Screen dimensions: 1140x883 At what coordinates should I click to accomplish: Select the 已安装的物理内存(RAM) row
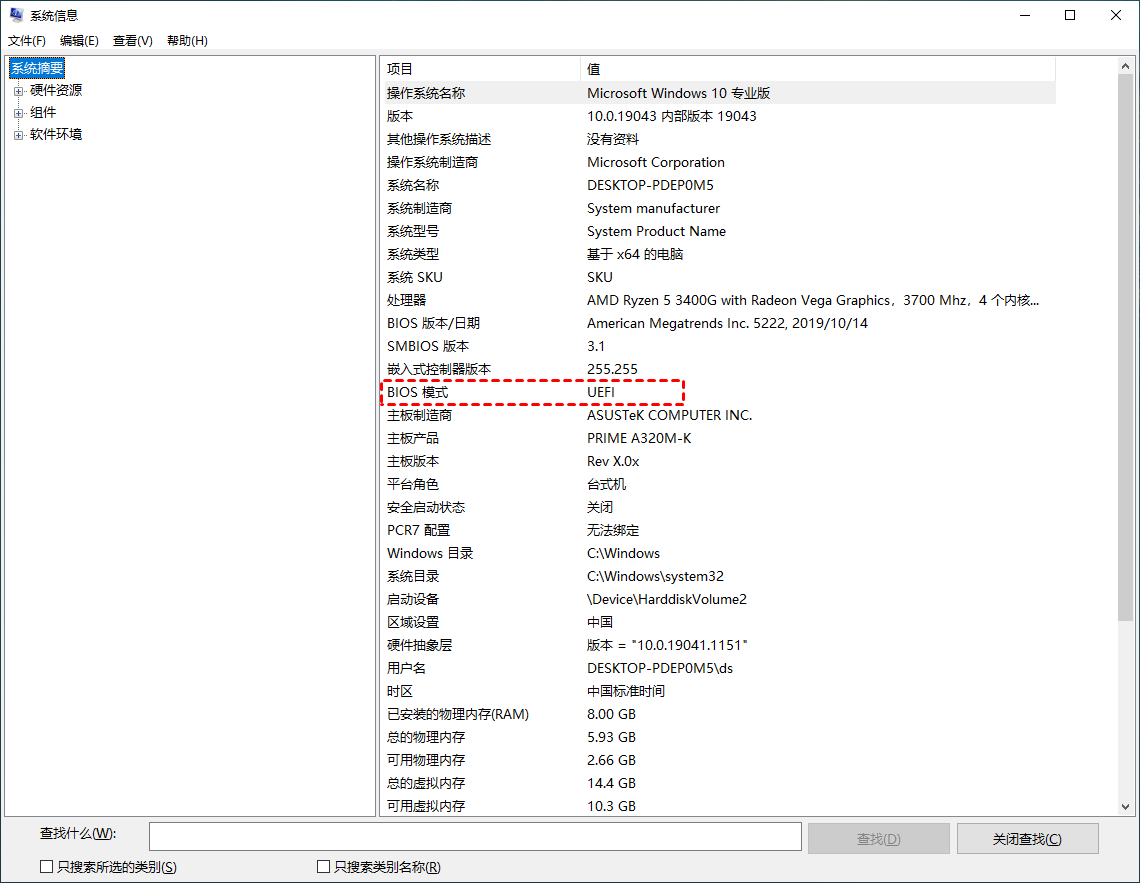(718, 714)
